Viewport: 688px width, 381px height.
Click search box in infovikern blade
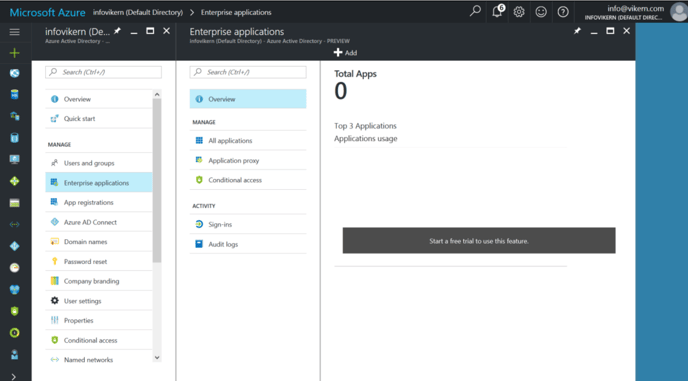click(x=103, y=72)
